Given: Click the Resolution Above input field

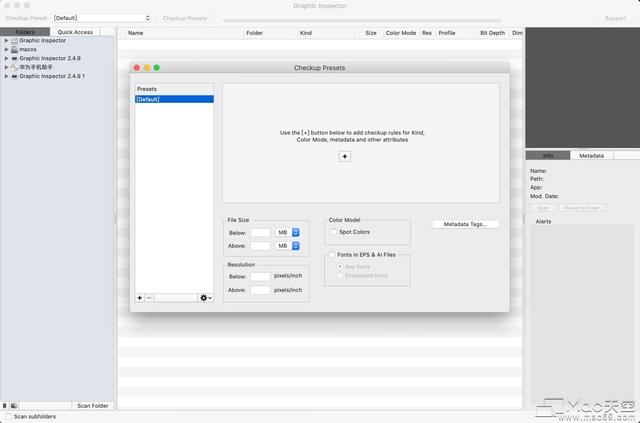Looking at the screenshot, I should (x=260, y=290).
